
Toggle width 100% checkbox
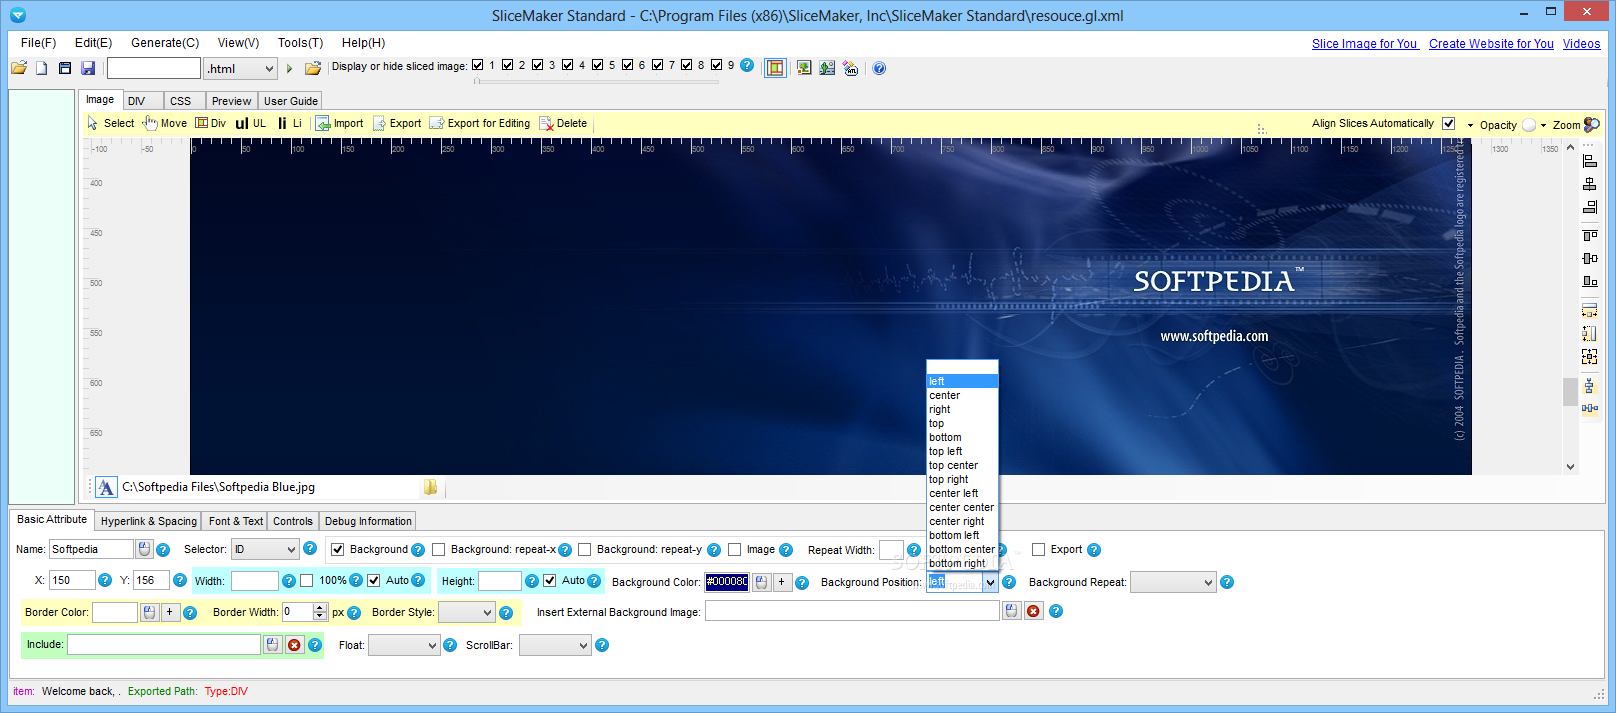point(307,580)
